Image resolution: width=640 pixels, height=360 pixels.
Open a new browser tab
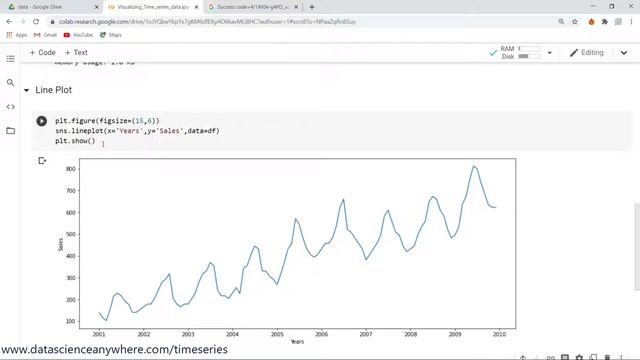(312, 7)
